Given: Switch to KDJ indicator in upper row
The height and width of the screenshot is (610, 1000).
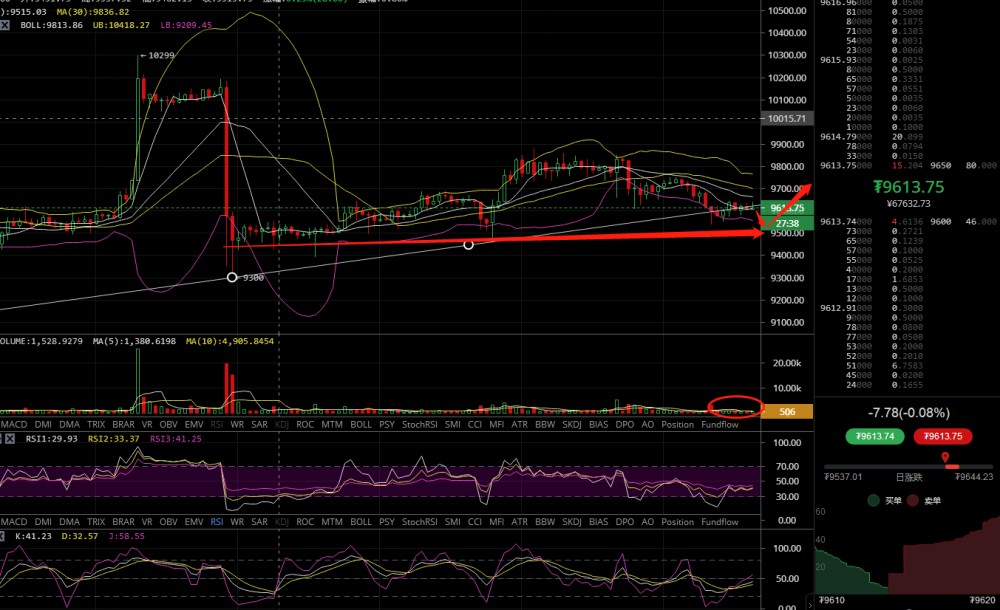Looking at the screenshot, I should pos(281,424).
